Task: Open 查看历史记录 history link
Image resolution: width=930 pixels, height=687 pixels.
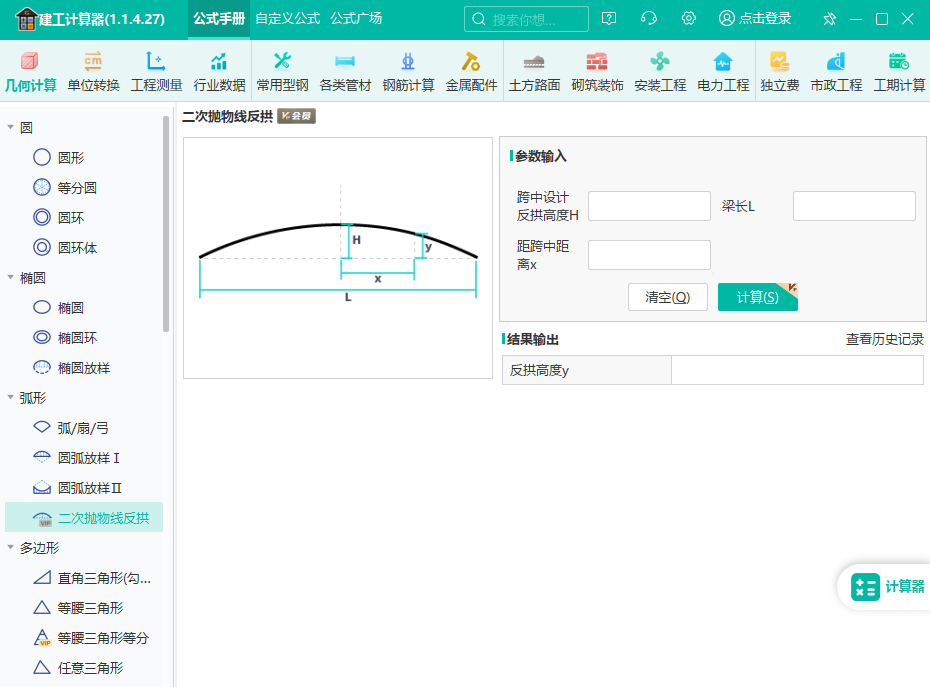Action: 884,340
